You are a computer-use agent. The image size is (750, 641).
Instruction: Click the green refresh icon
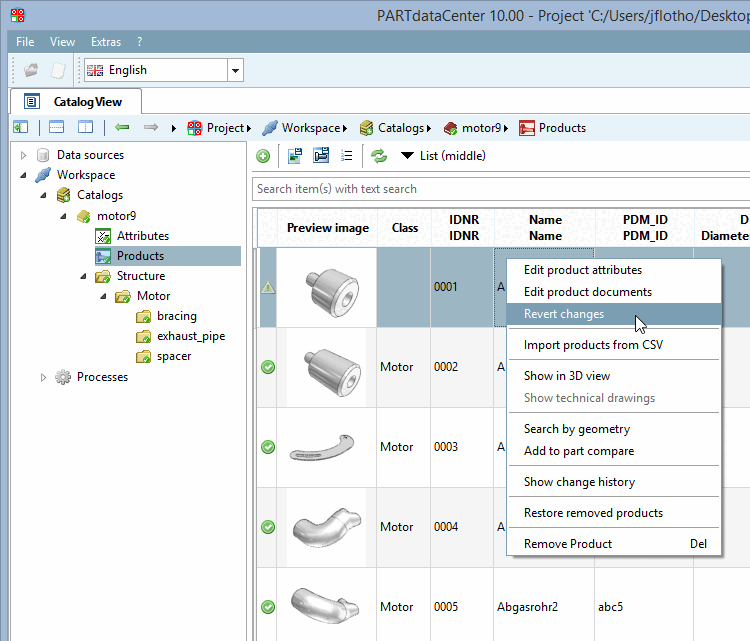click(379, 156)
